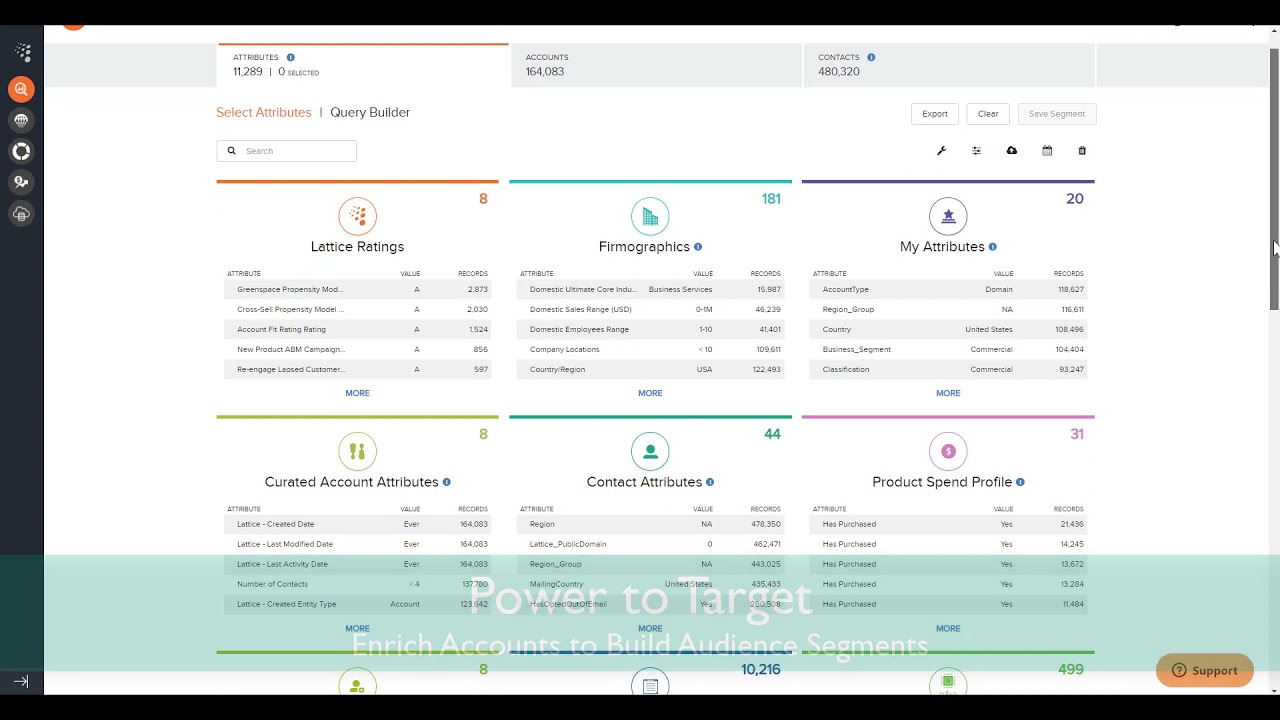Image resolution: width=1280 pixels, height=720 pixels.
Task: Click the Product Spend Profile dollar icon
Action: tap(948, 451)
